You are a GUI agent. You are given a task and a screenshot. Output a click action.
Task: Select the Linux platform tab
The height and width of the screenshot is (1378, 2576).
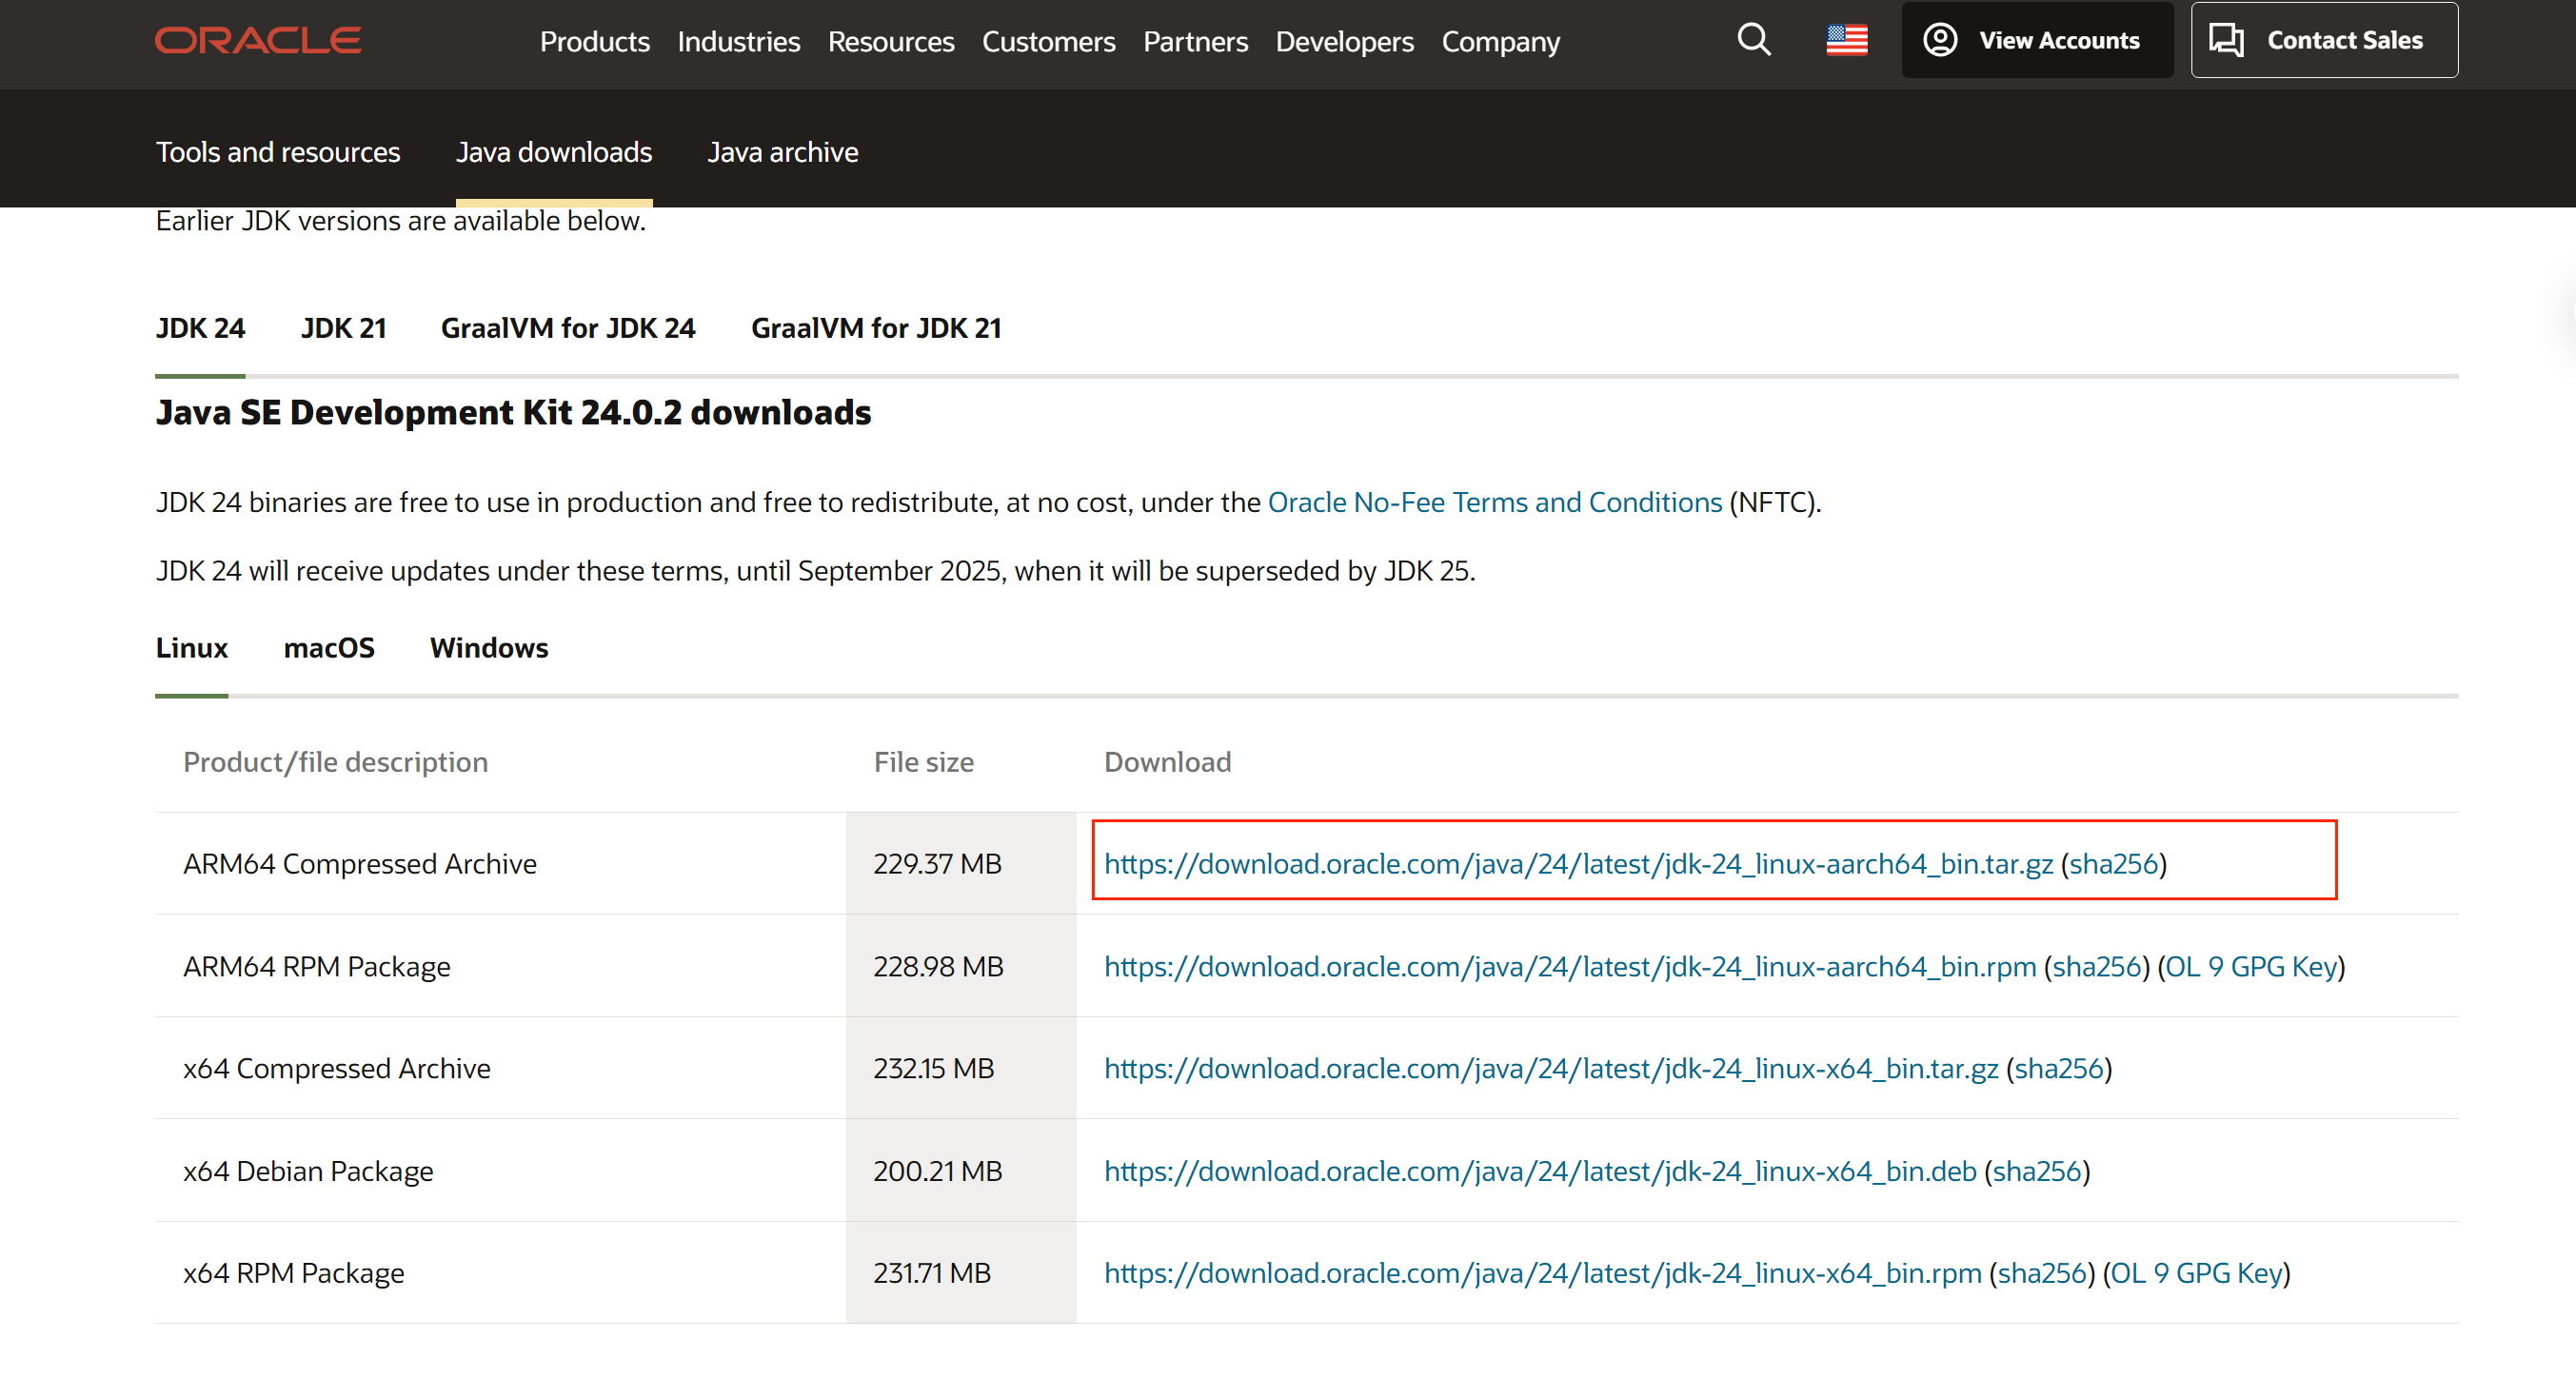tap(192, 648)
